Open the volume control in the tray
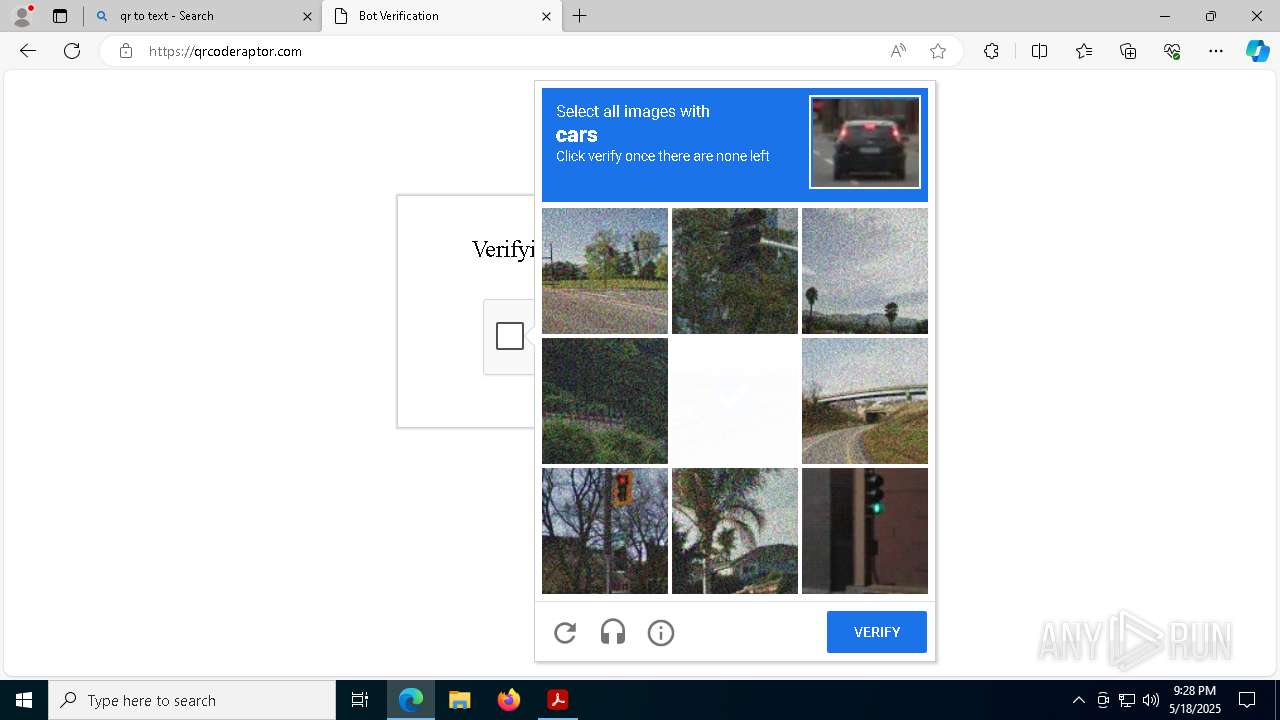The width and height of the screenshot is (1280, 720). point(1151,700)
